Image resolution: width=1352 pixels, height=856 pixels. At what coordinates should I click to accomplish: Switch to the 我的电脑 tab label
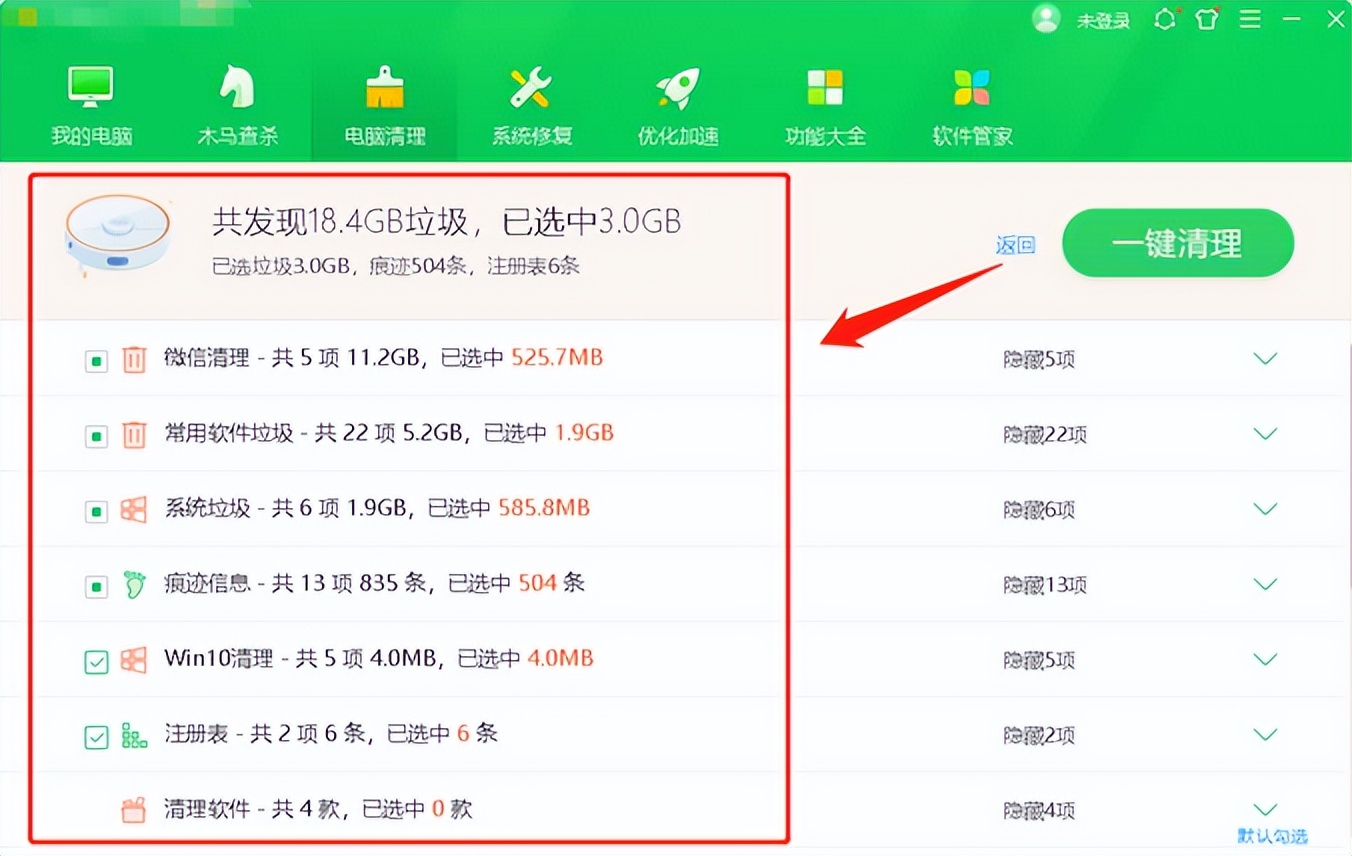[x=91, y=137]
